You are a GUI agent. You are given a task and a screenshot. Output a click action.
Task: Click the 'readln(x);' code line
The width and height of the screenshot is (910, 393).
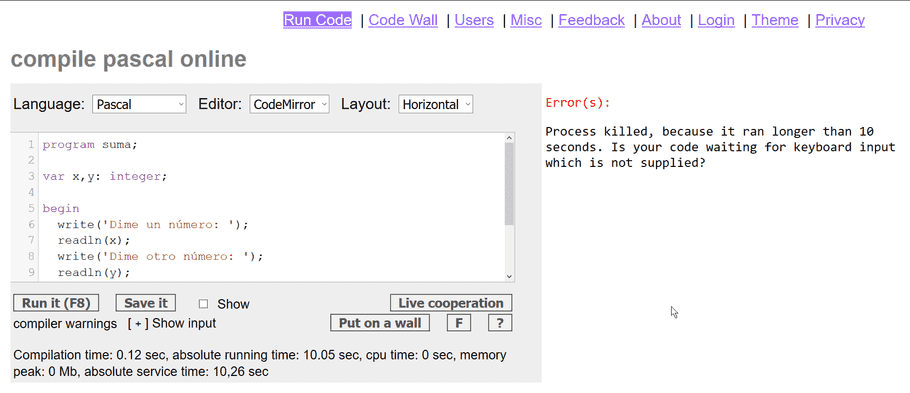coord(93,240)
